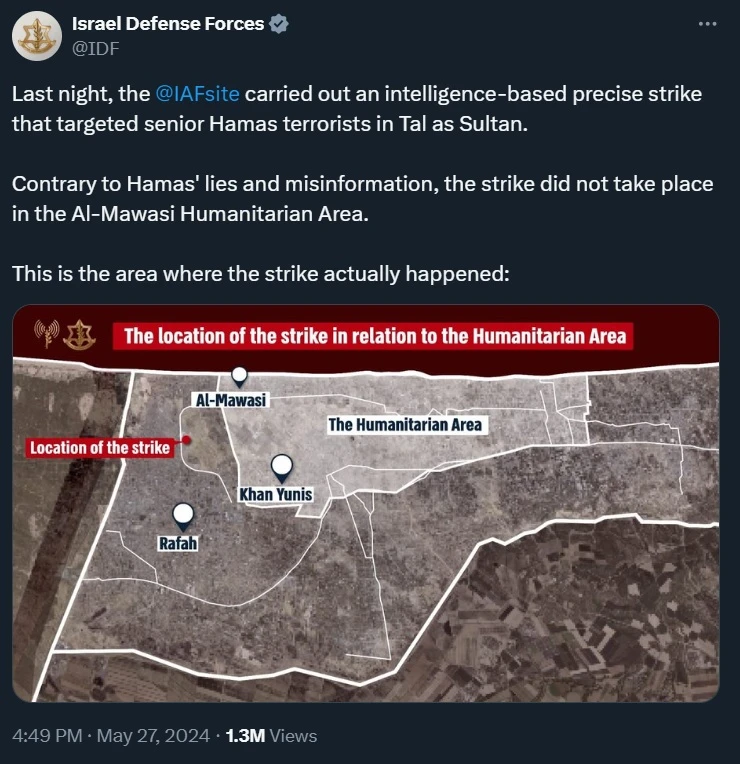
Task: Open the three-dot more options menu
Action: pyautogui.click(x=707, y=24)
